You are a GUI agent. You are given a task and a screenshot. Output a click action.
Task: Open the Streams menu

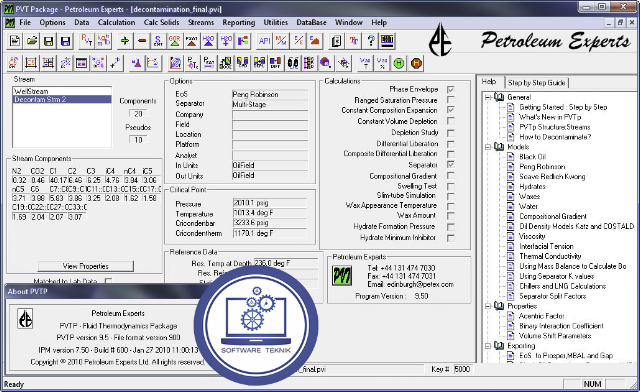click(201, 22)
